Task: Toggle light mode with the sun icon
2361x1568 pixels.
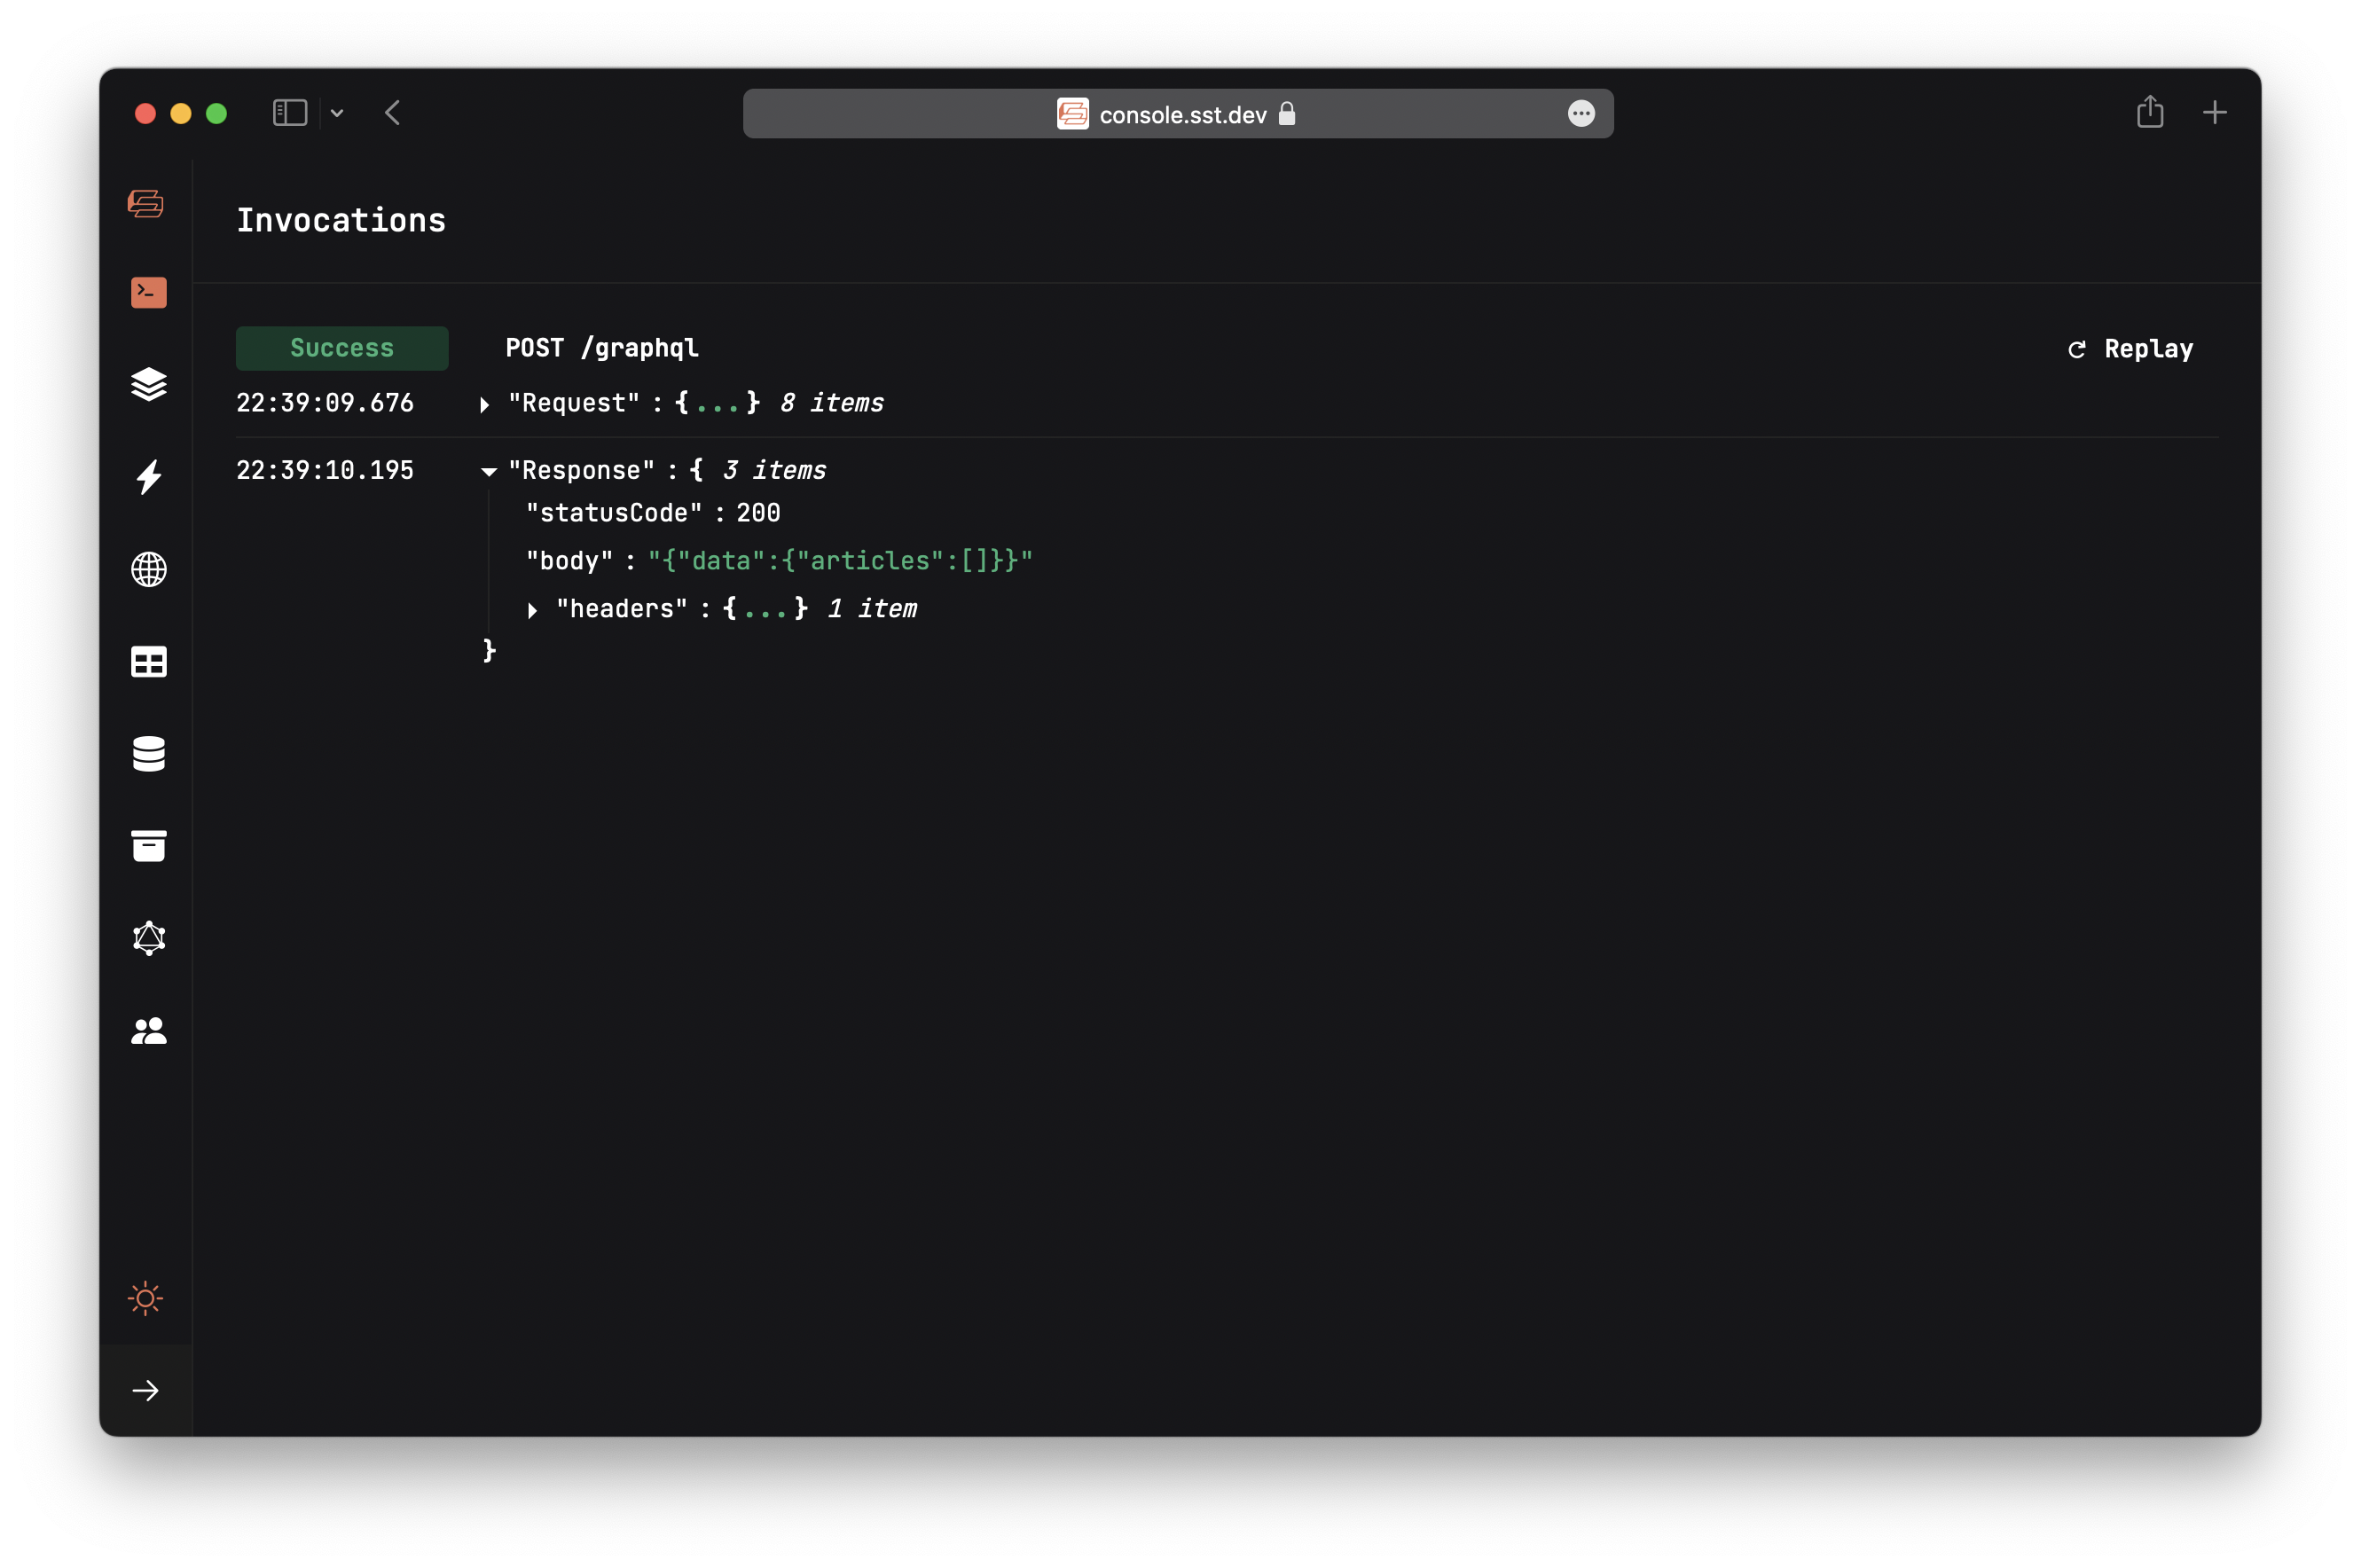Action: 145,1299
